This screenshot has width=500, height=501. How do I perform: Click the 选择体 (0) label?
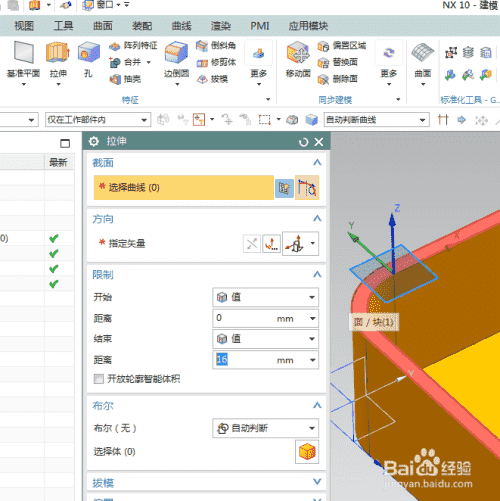click(x=114, y=452)
